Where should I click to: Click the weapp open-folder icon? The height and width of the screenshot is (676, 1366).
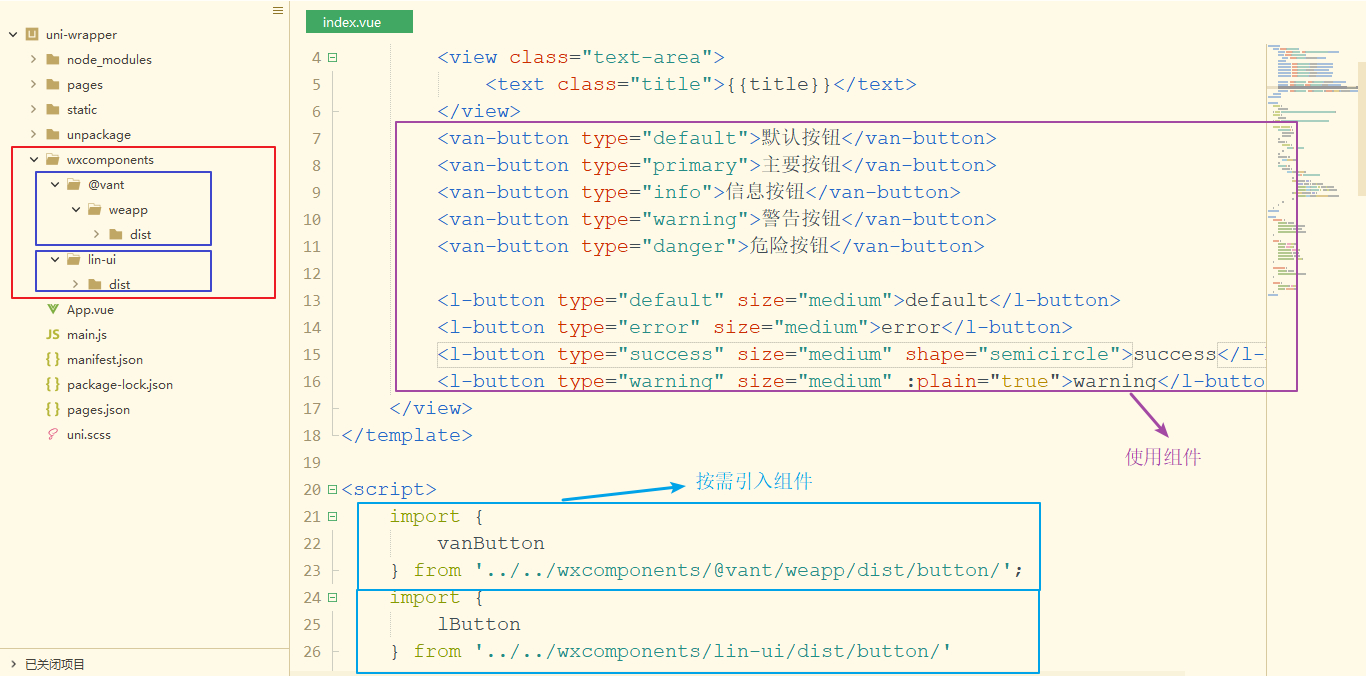pos(95,209)
